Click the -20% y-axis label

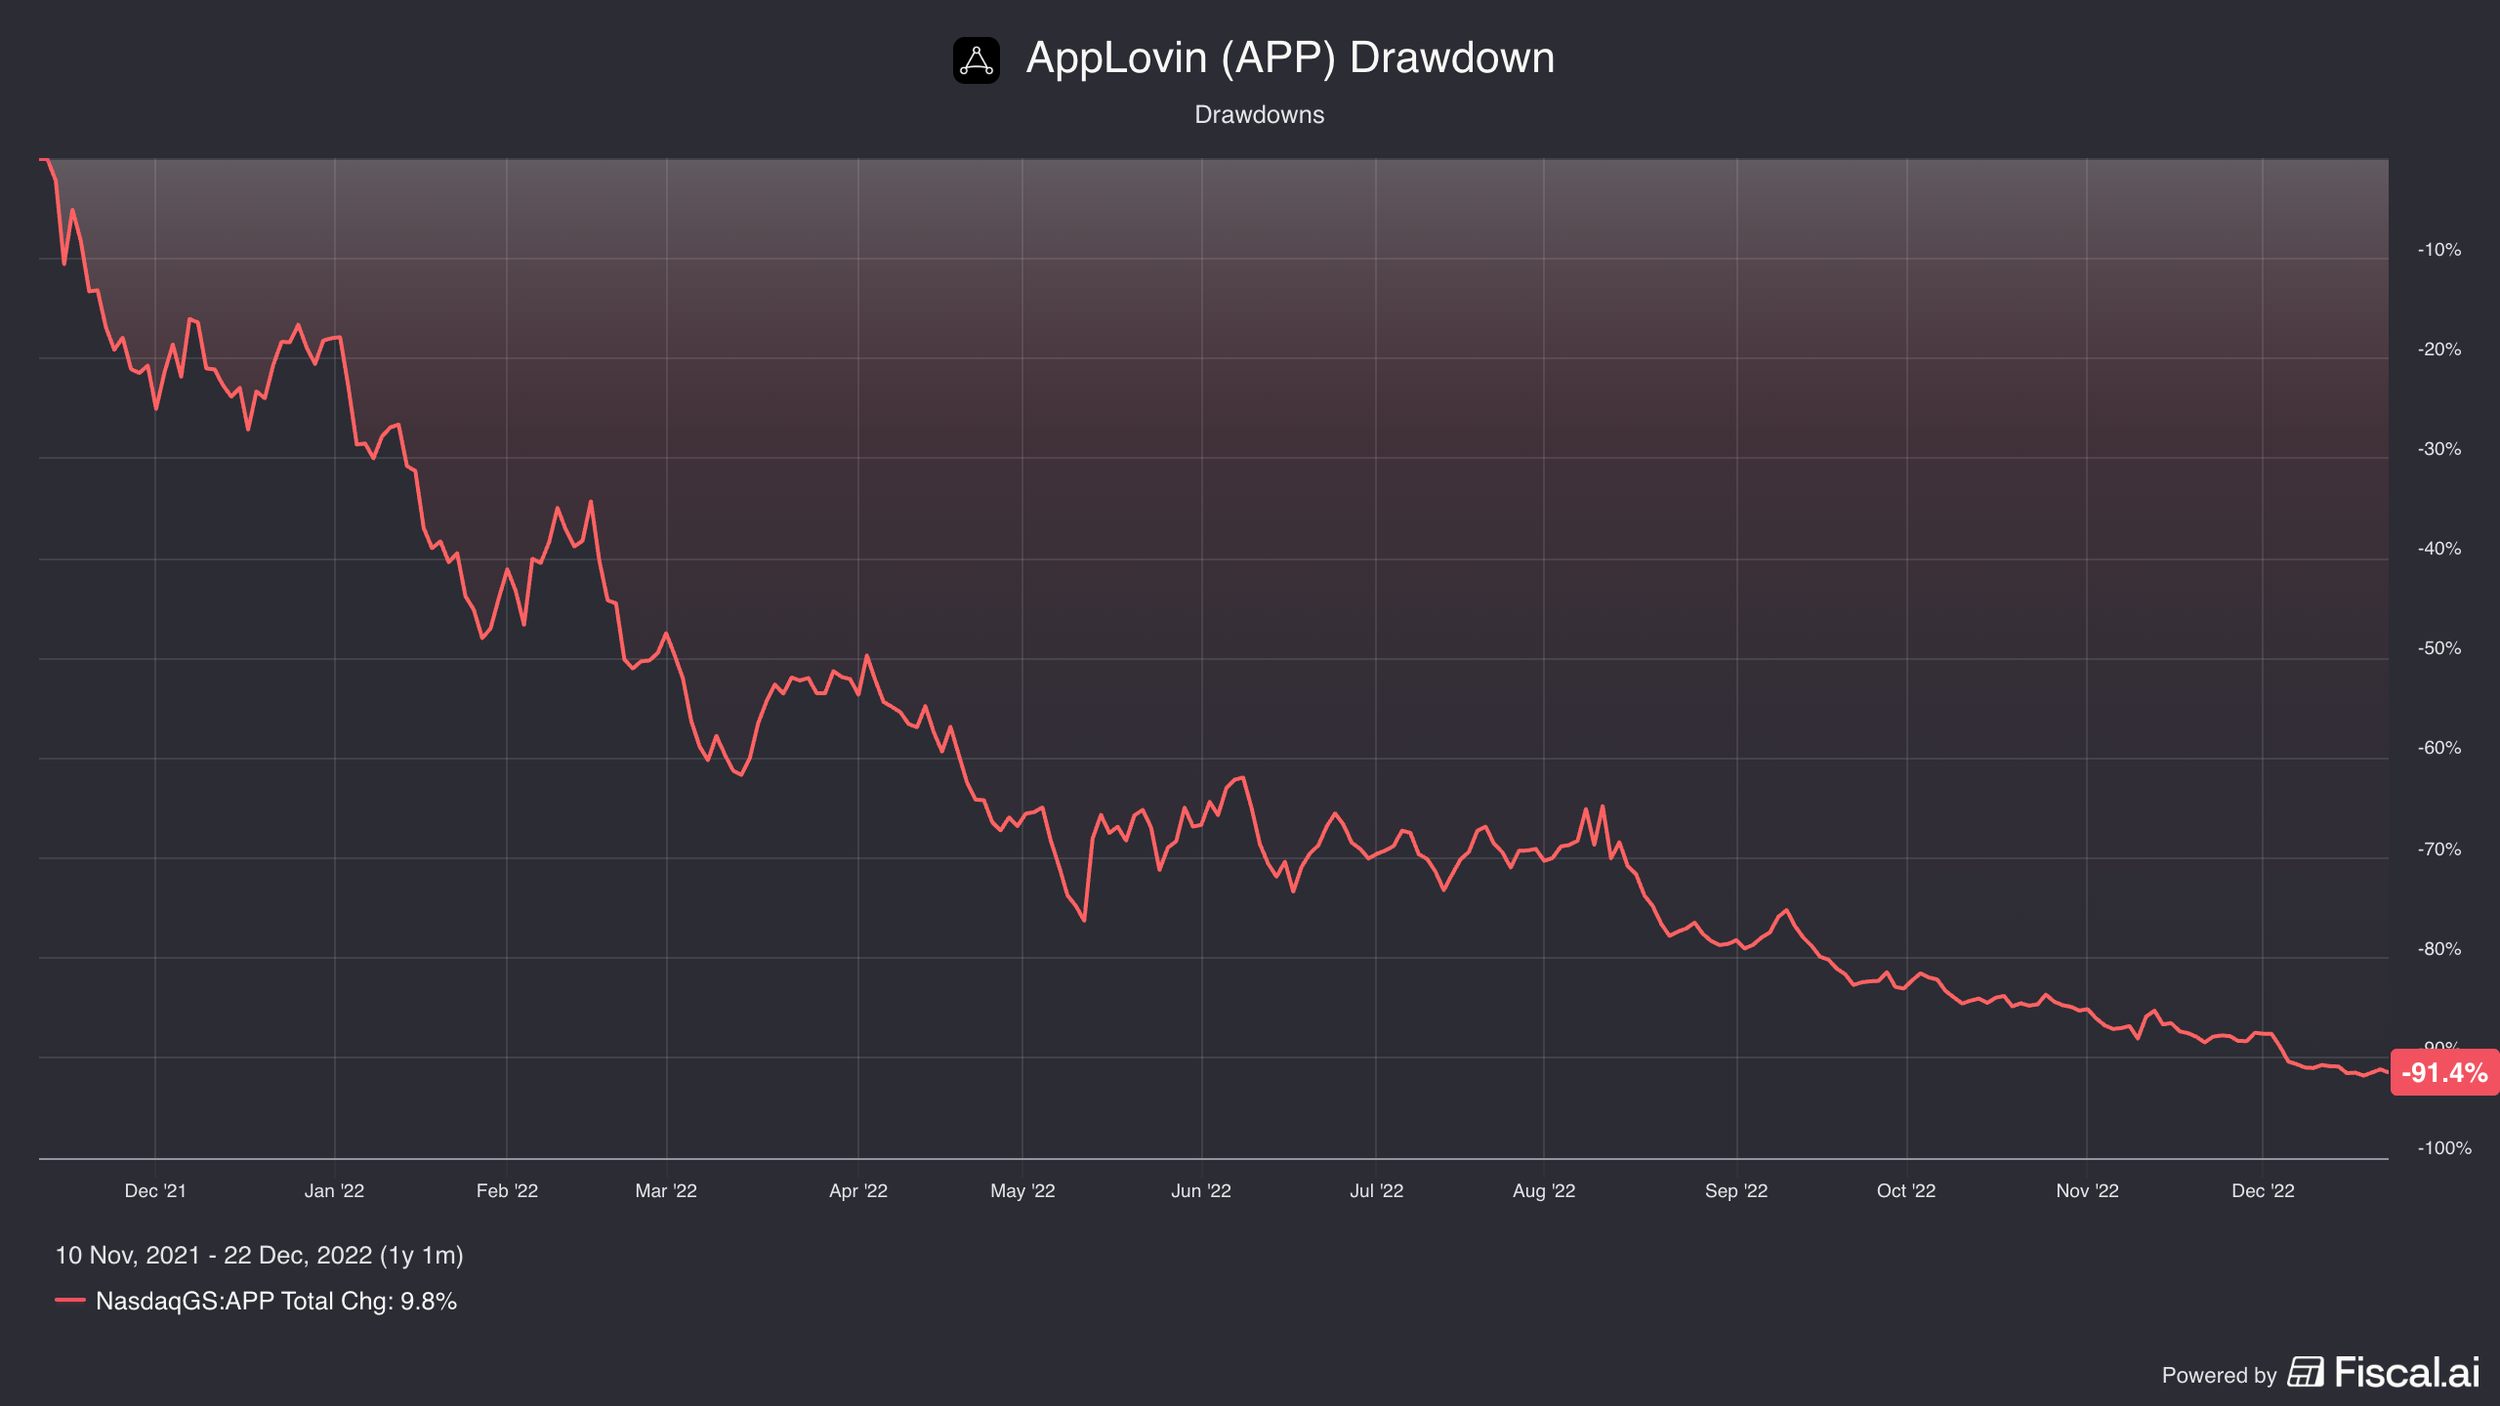(x=2439, y=349)
